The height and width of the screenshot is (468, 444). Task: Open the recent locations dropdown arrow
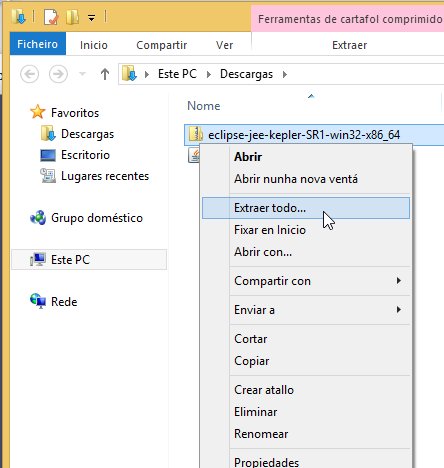[82, 74]
